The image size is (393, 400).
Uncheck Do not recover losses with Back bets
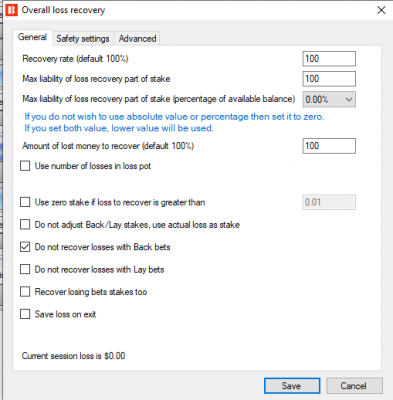pyautogui.click(x=25, y=247)
